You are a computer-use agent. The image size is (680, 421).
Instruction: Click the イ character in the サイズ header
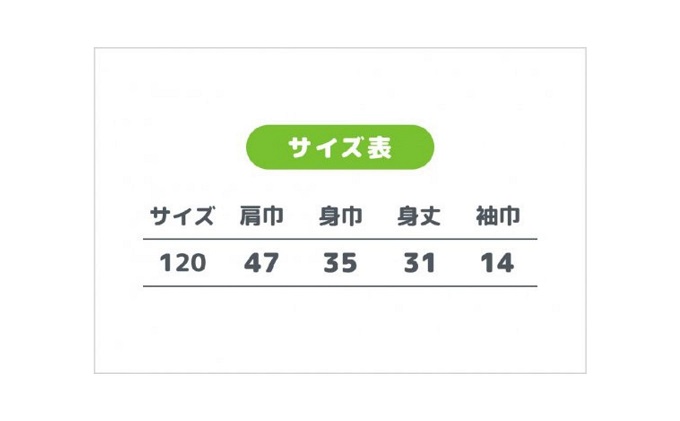point(182,216)
